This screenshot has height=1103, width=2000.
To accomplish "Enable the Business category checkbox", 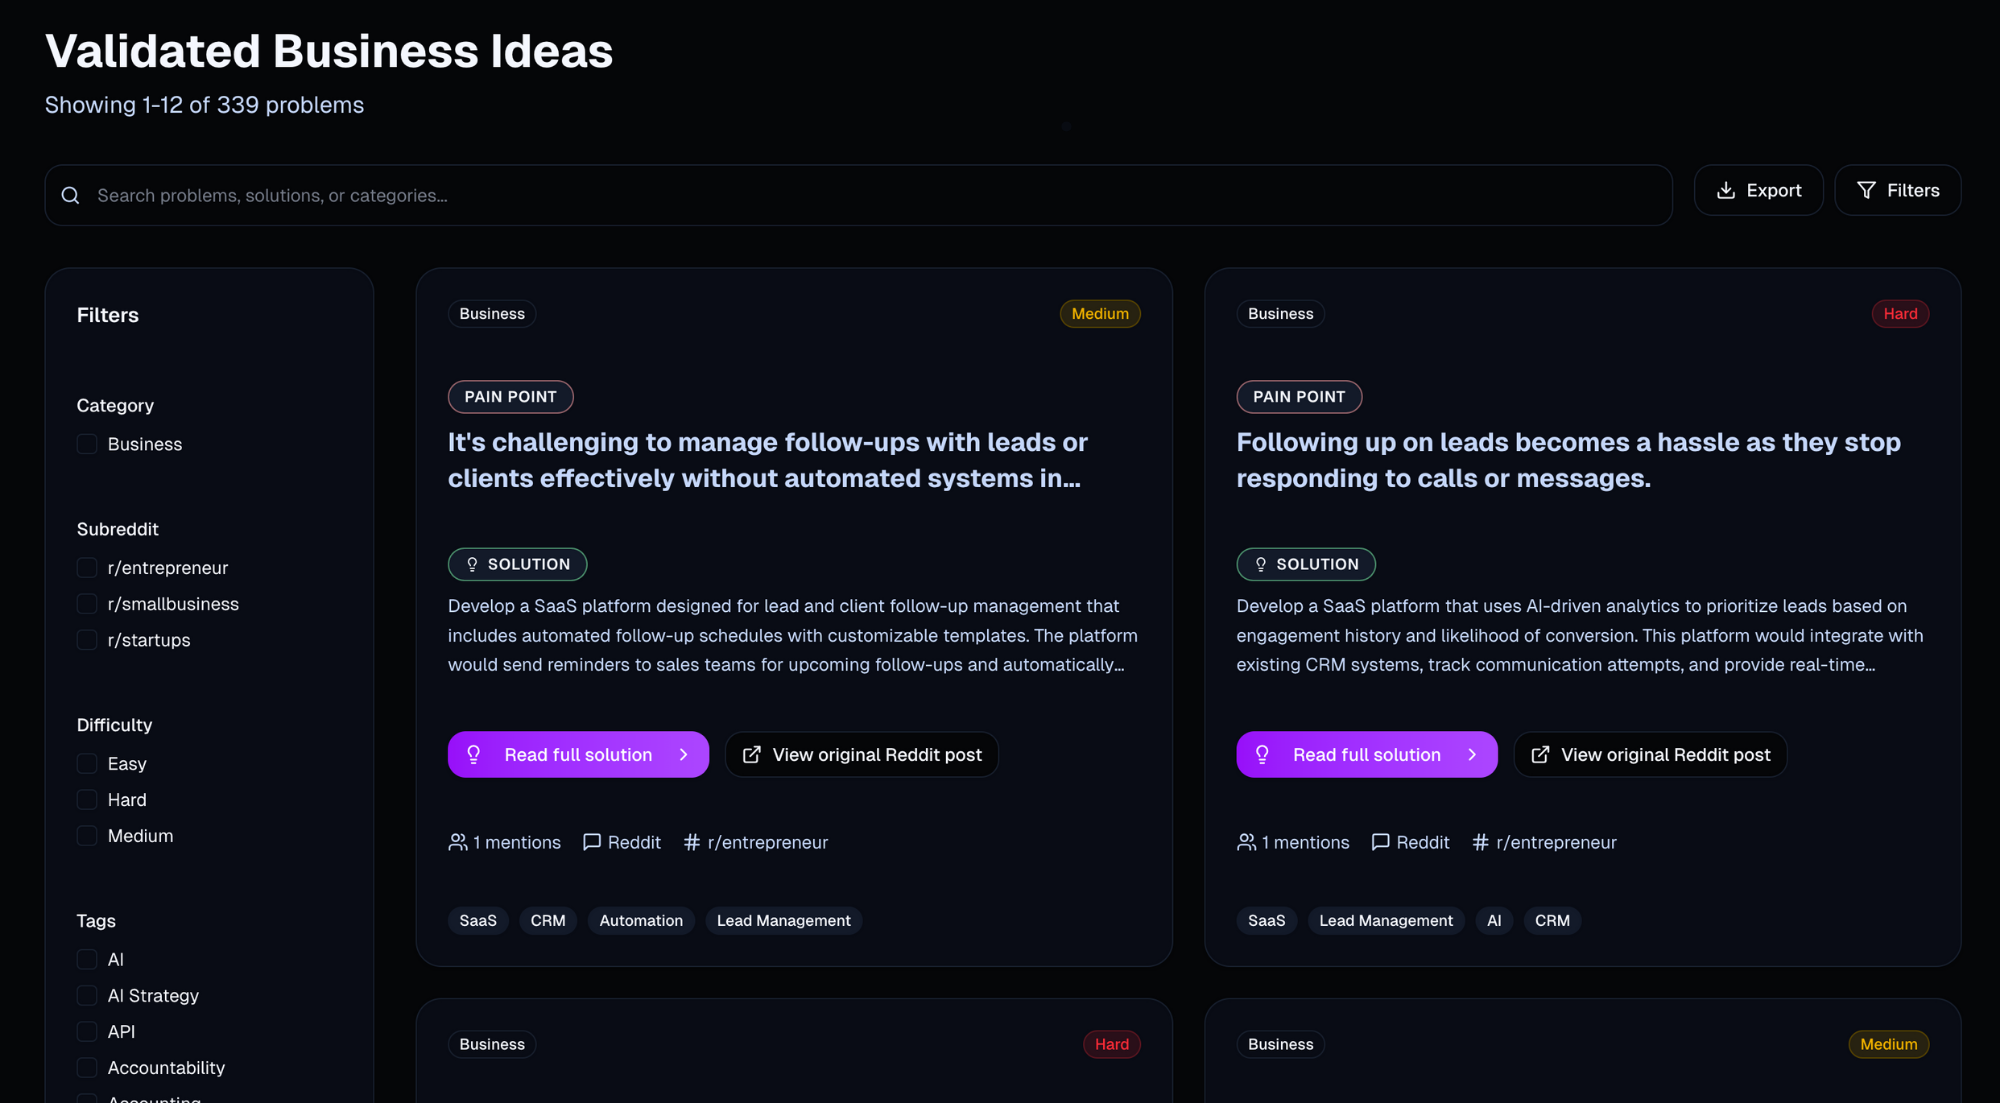I will (x=87, y=444).
